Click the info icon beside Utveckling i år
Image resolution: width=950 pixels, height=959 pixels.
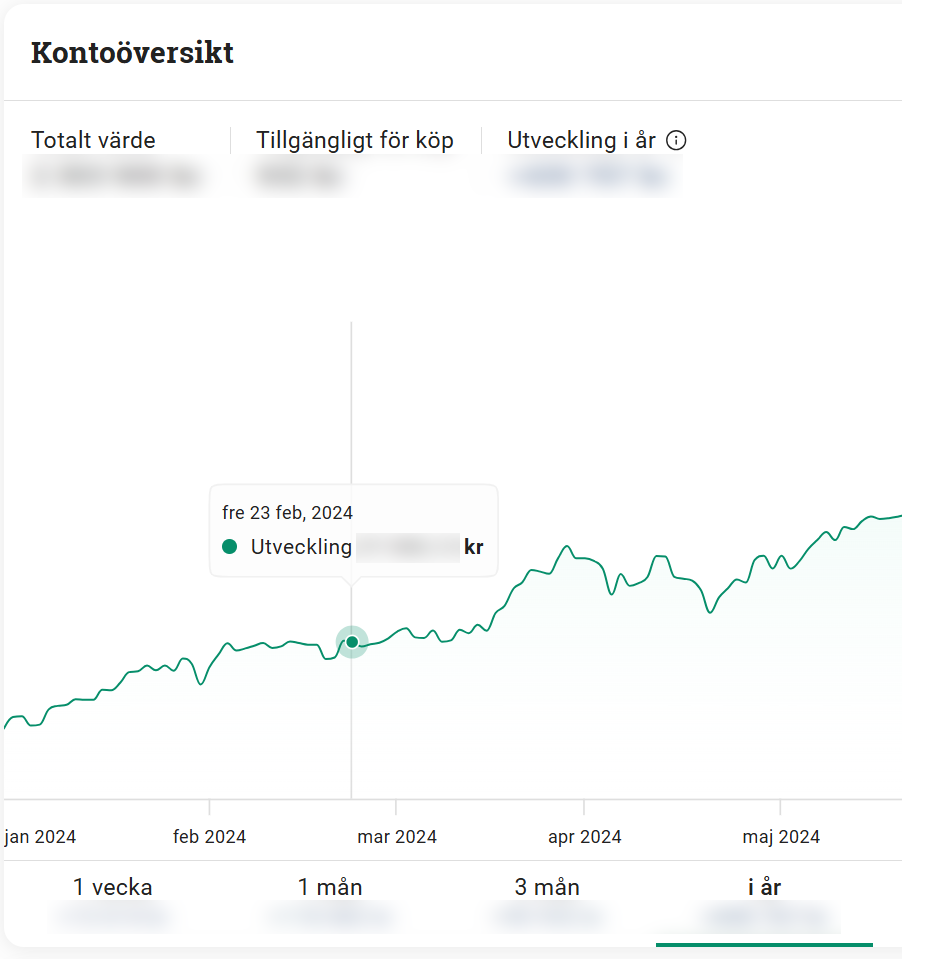pyautogui.click(x=676, y=141)
